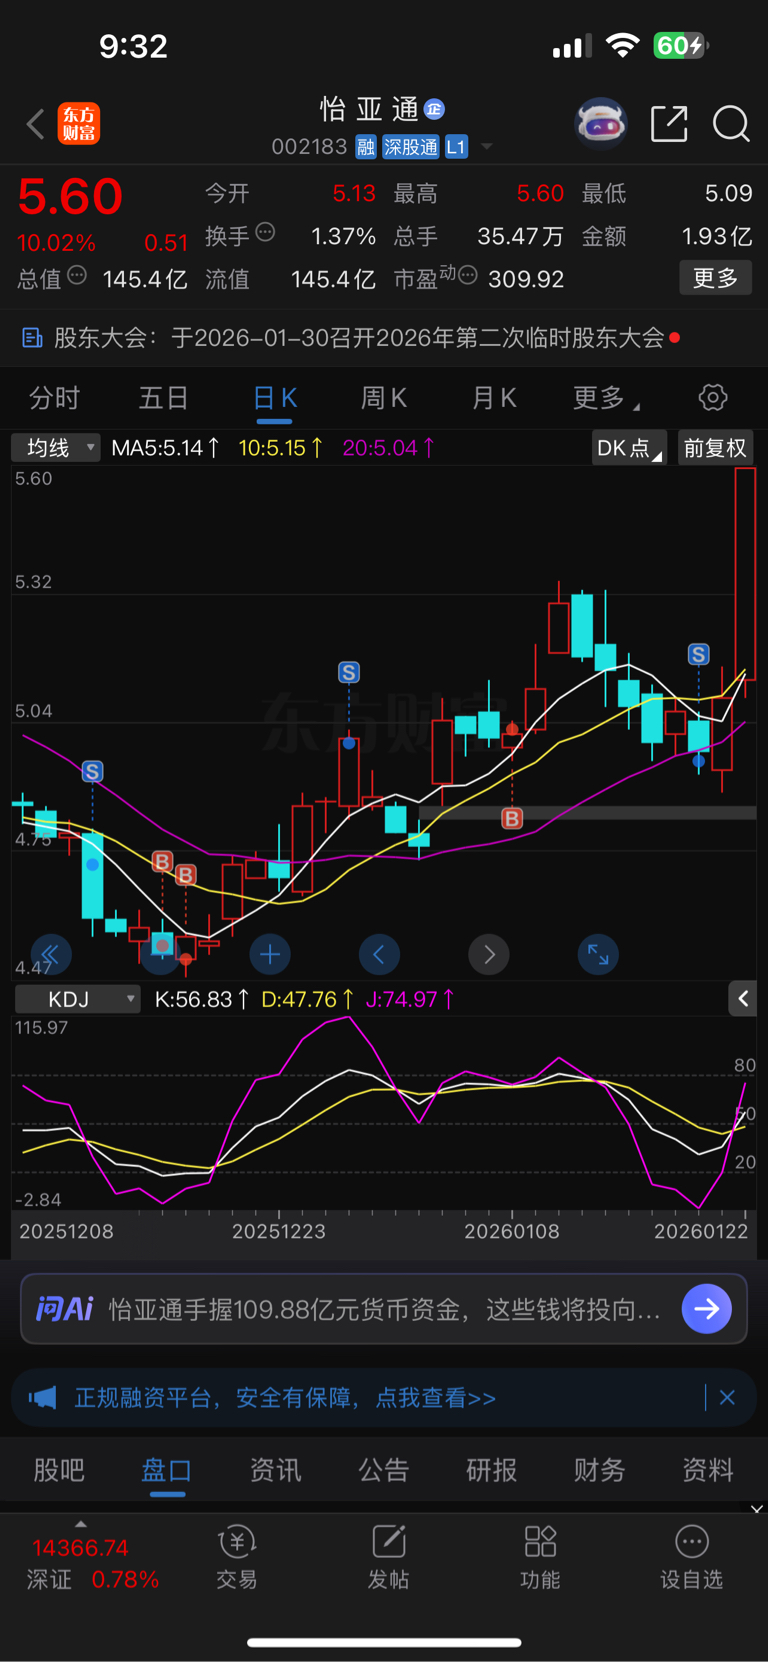Switch to 周K chart tab
This screenshot has height=1662, width=768.
384,398
